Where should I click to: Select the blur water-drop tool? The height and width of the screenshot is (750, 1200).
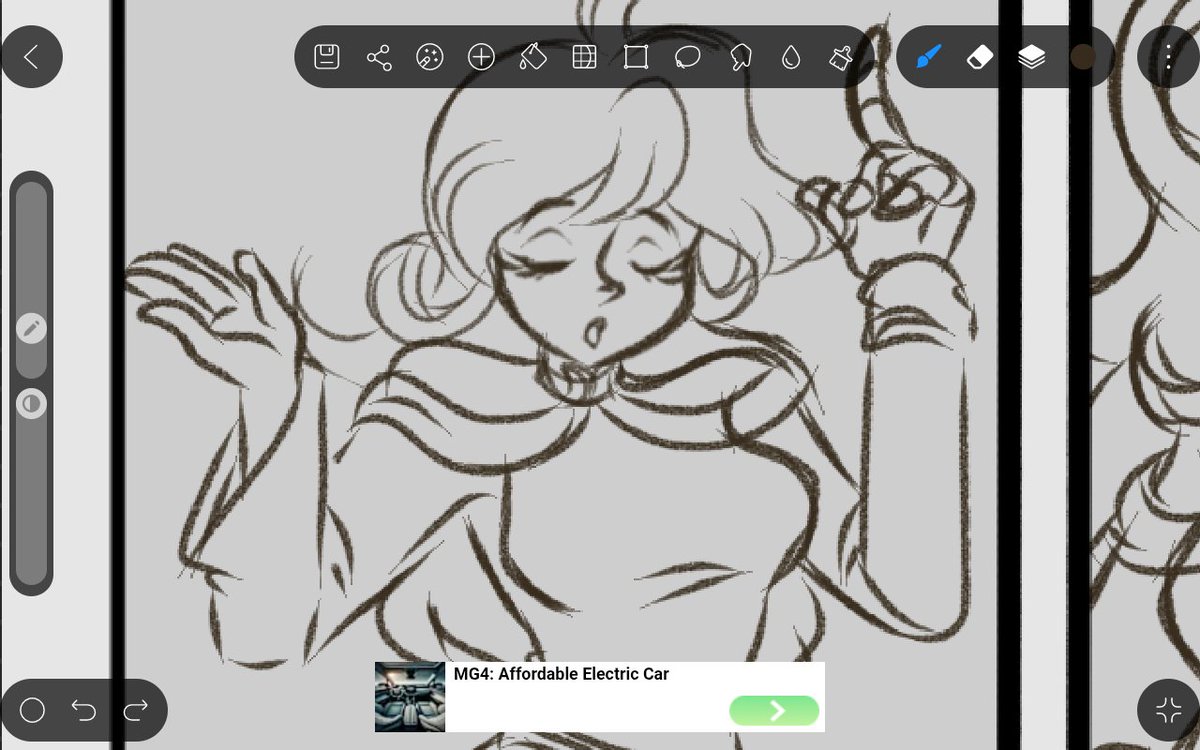pos(791,57)
